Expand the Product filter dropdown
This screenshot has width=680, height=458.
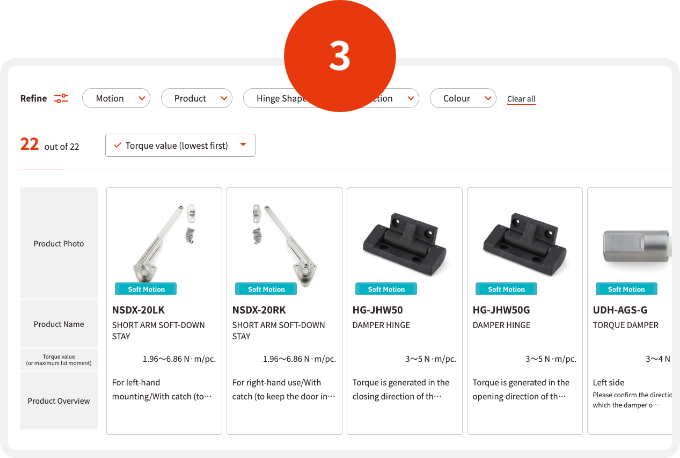pyautogui.click(x=196, y=98)
